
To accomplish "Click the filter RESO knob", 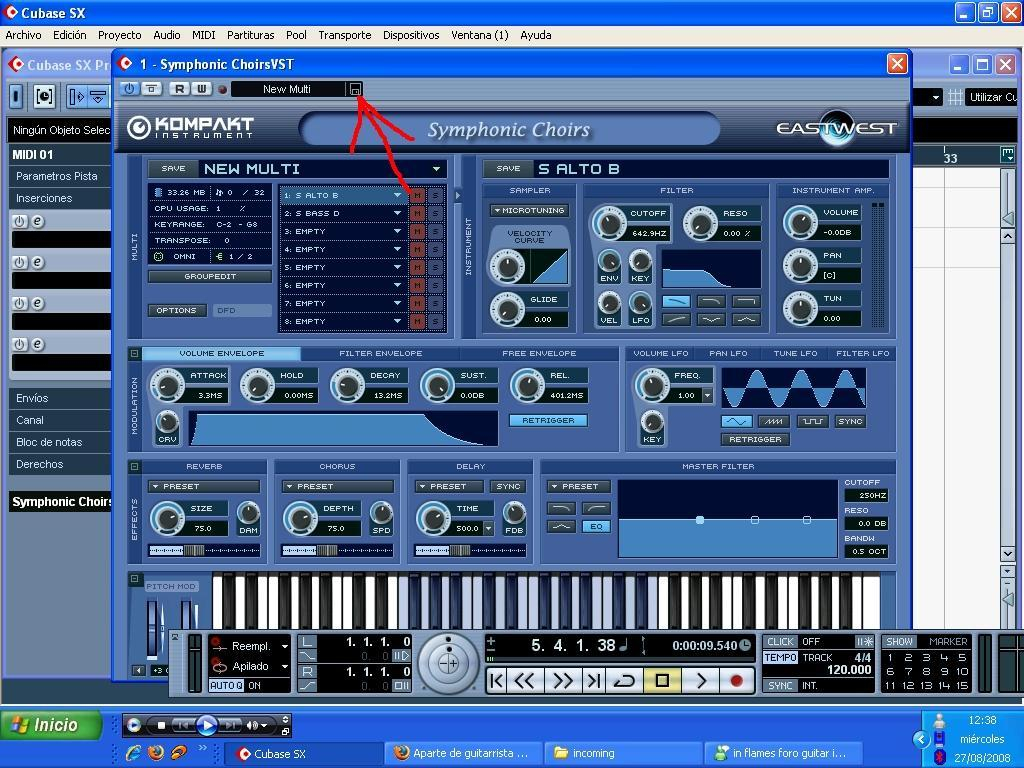I will (x=700, y=223).
